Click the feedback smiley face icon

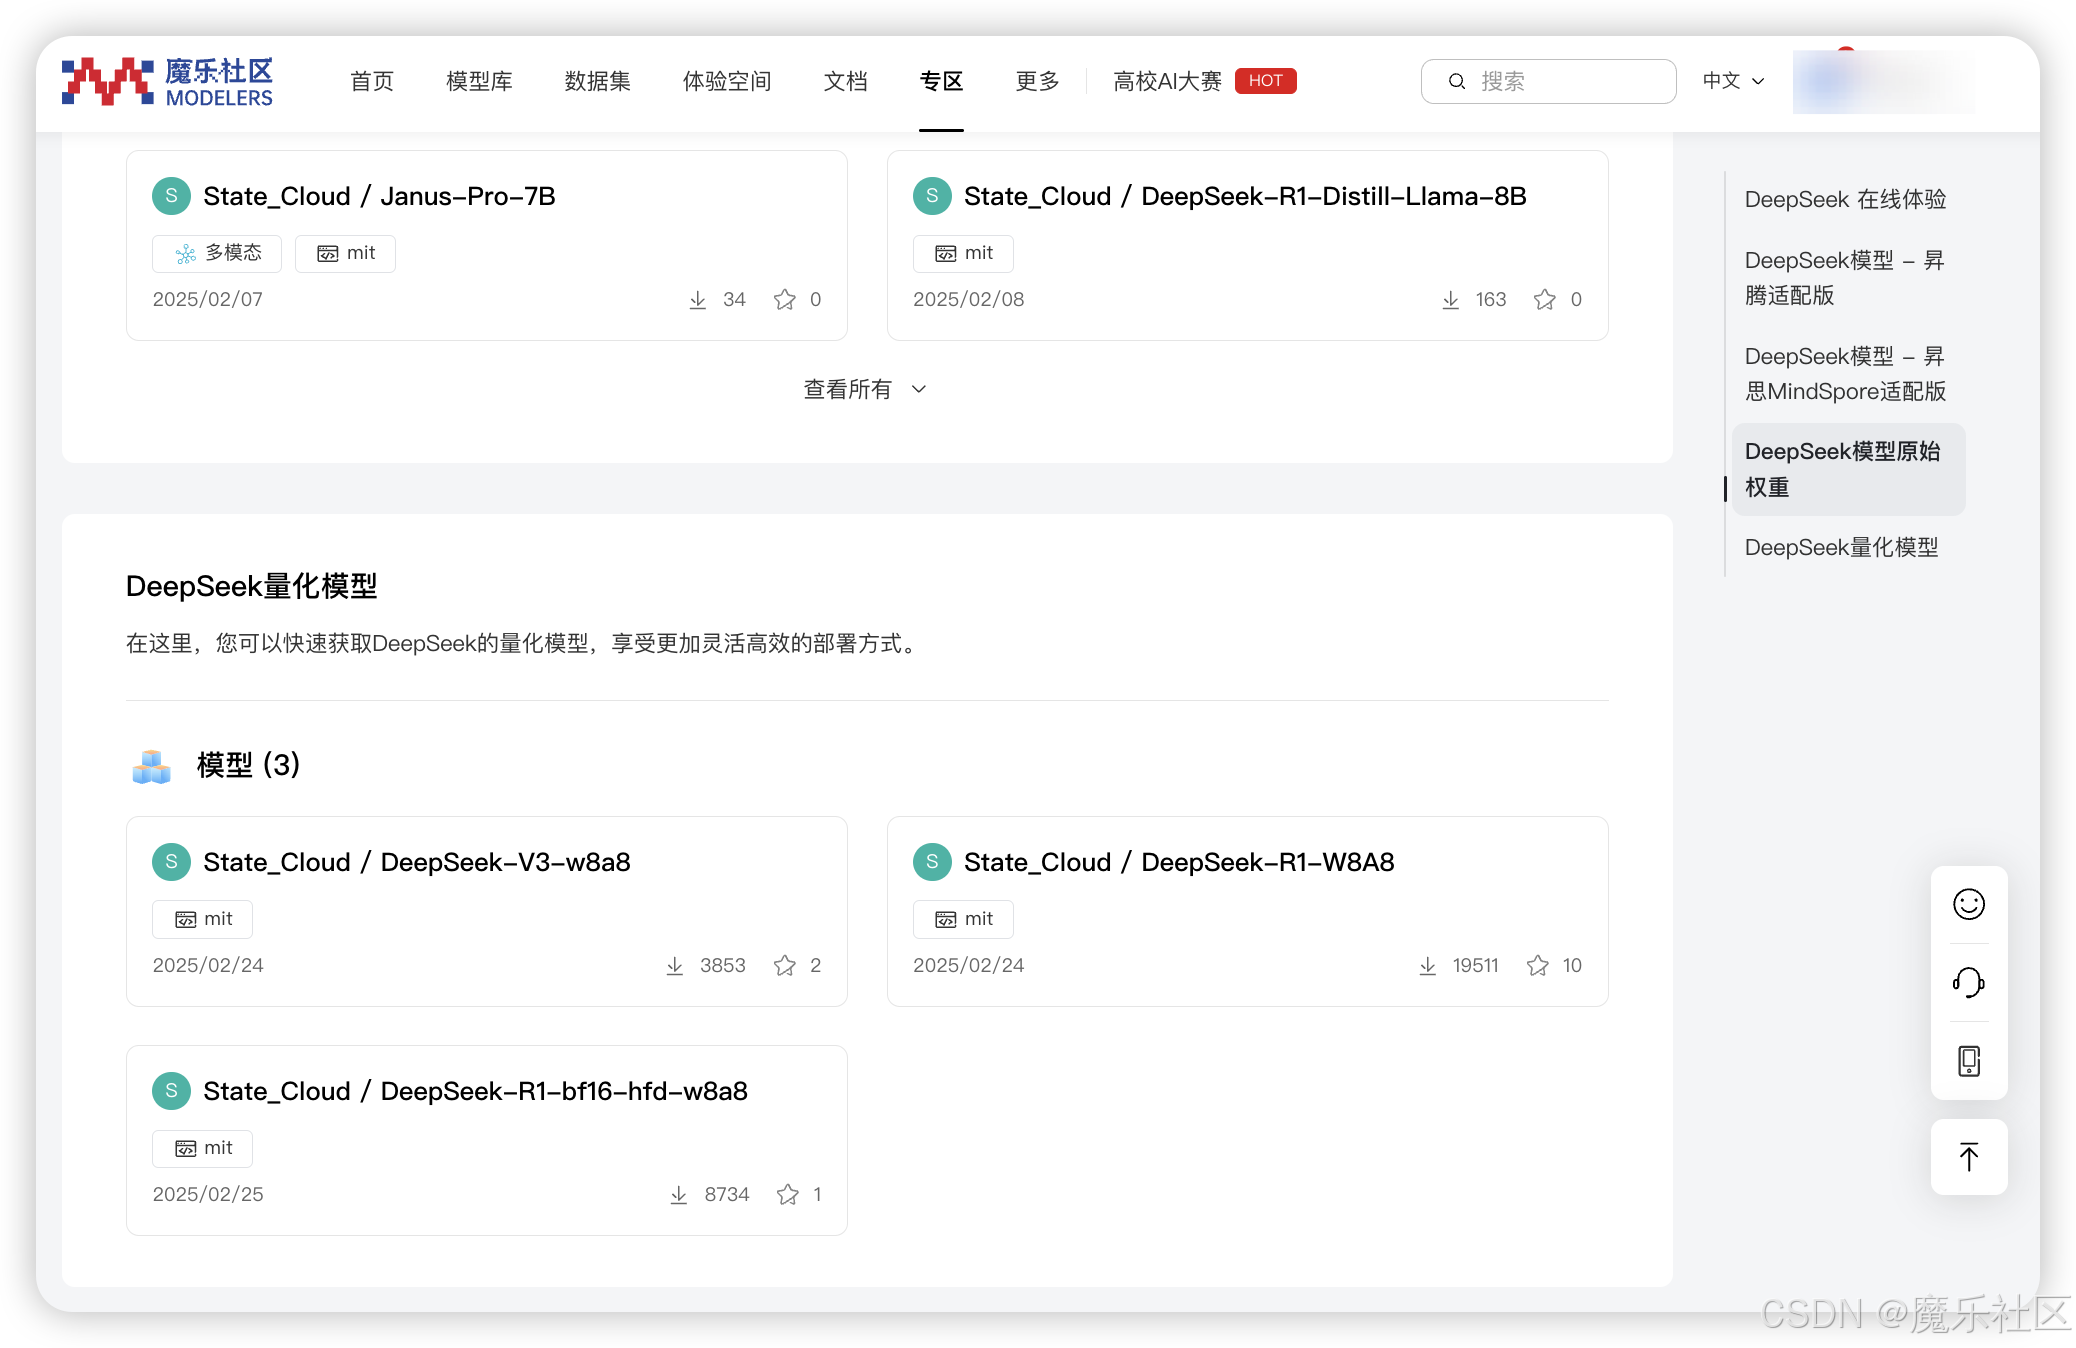click(x=1968, y=904)
